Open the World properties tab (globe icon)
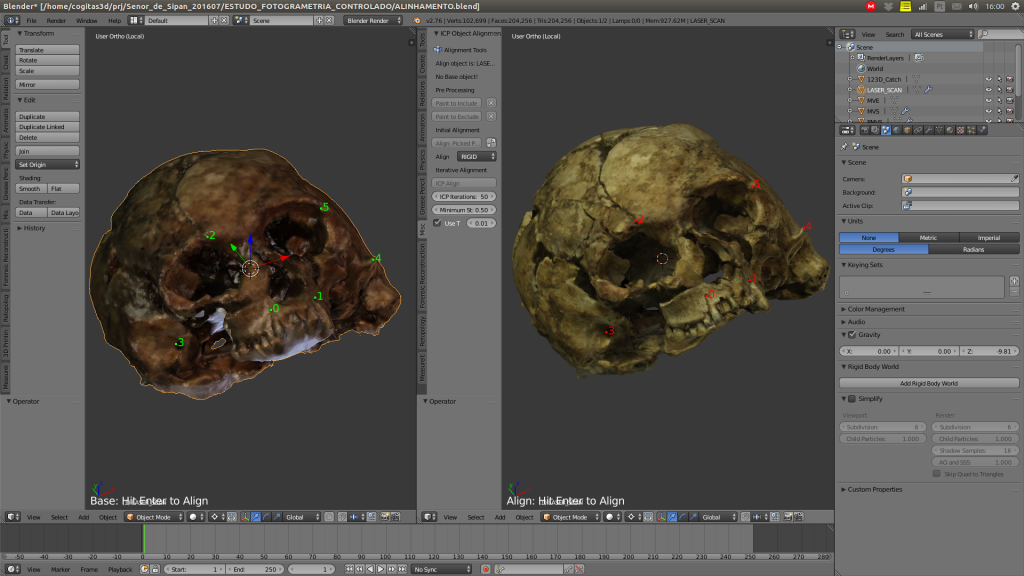The height and width of the screenshot is (576, 1024). 897,131
